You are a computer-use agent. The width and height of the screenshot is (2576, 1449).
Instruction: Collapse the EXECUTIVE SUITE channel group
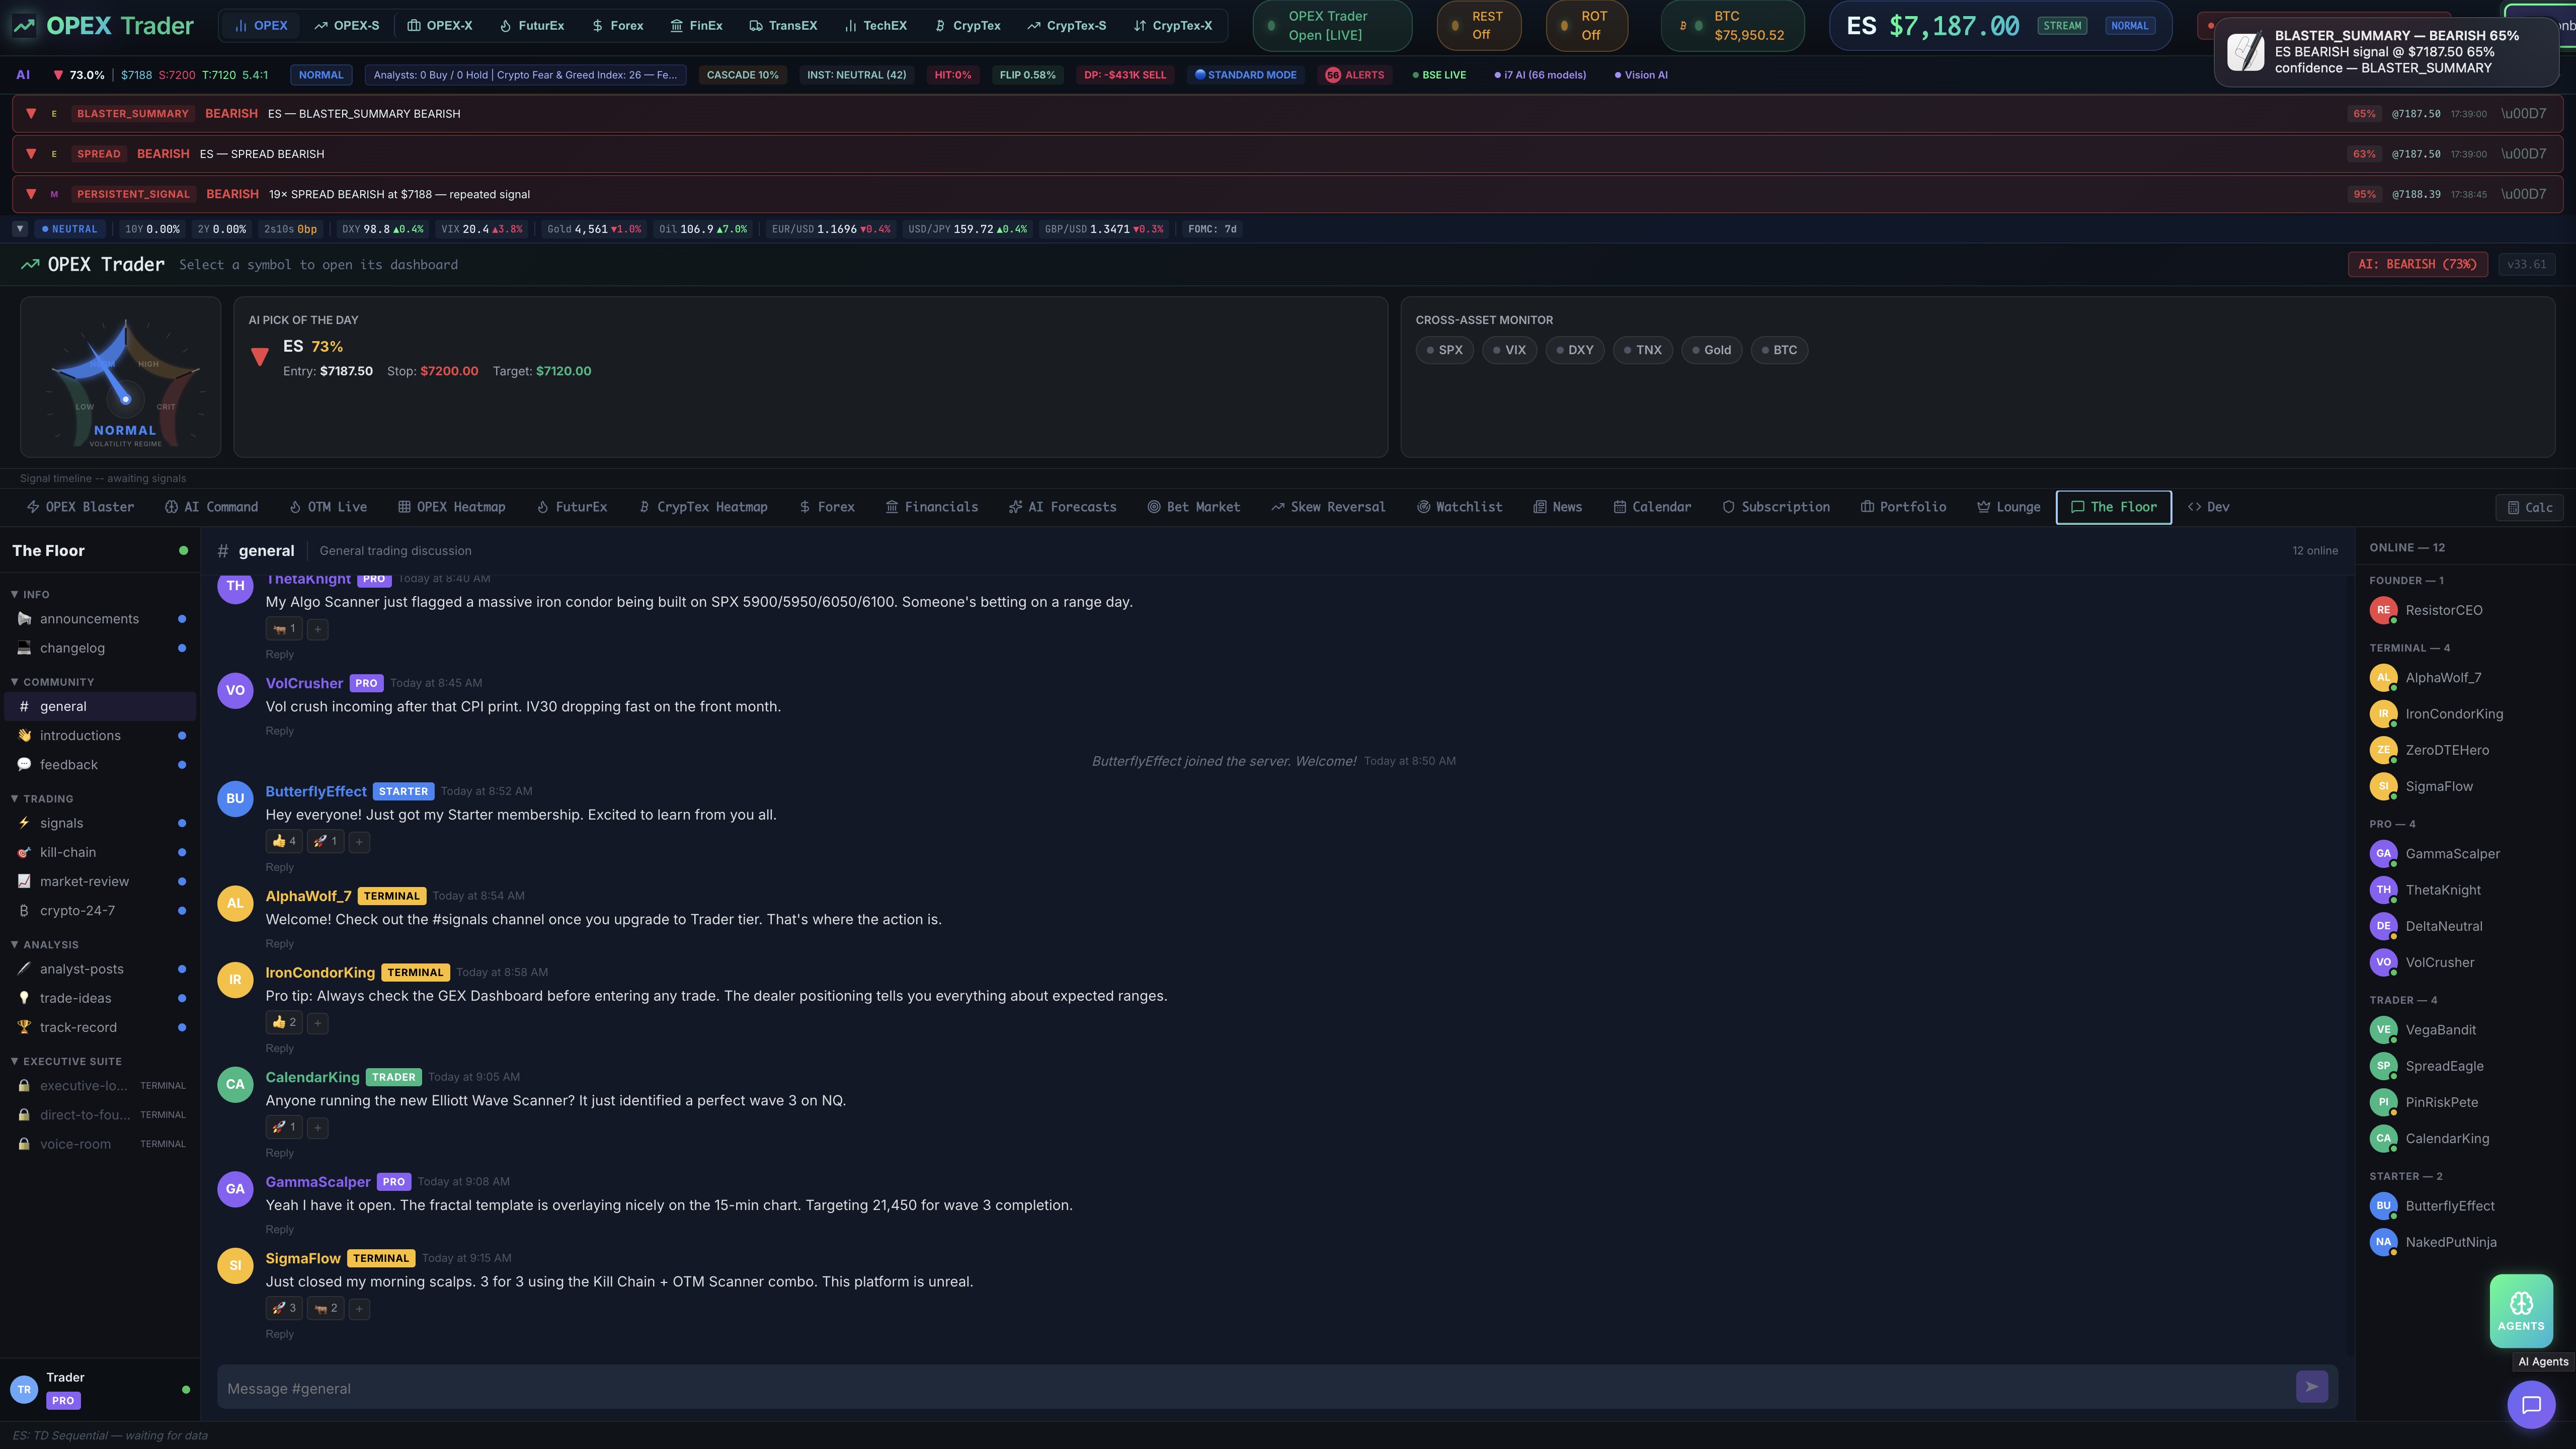pyautogui.click(x=66, y=1062)
